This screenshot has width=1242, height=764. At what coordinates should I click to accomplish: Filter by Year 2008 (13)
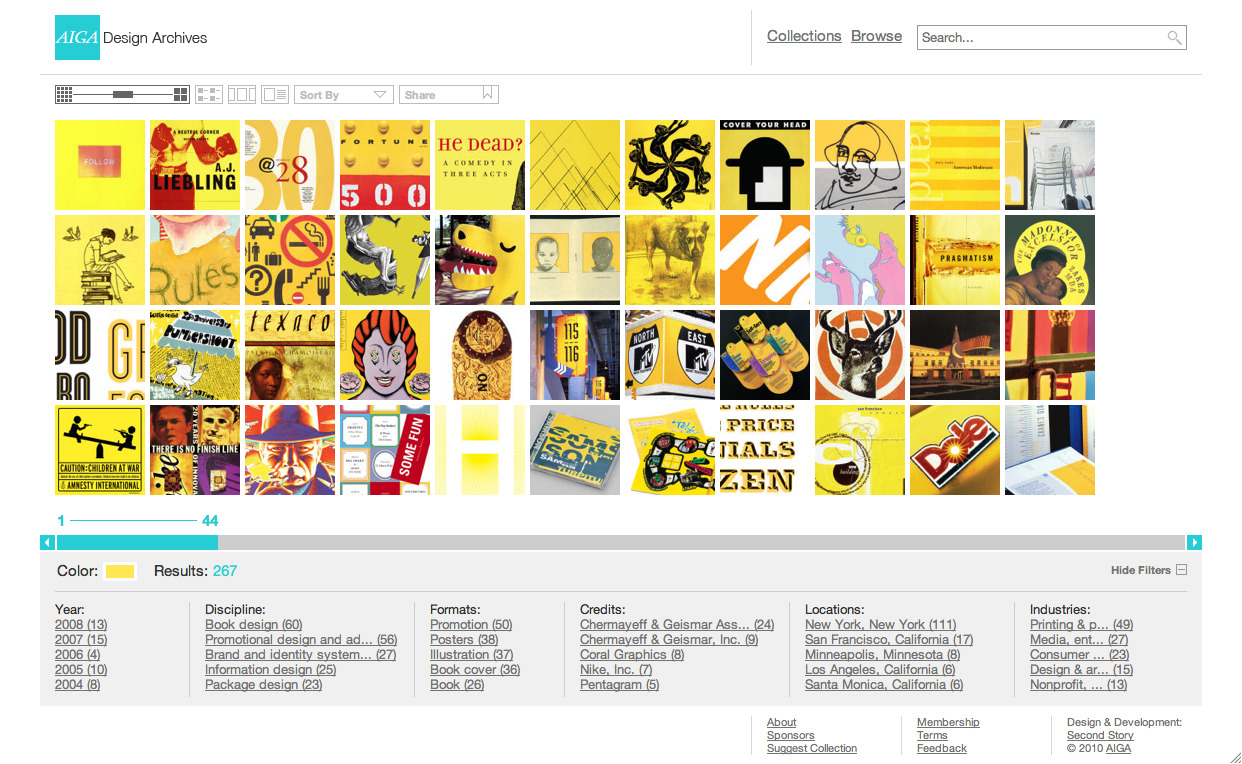[x=81, y=625]
